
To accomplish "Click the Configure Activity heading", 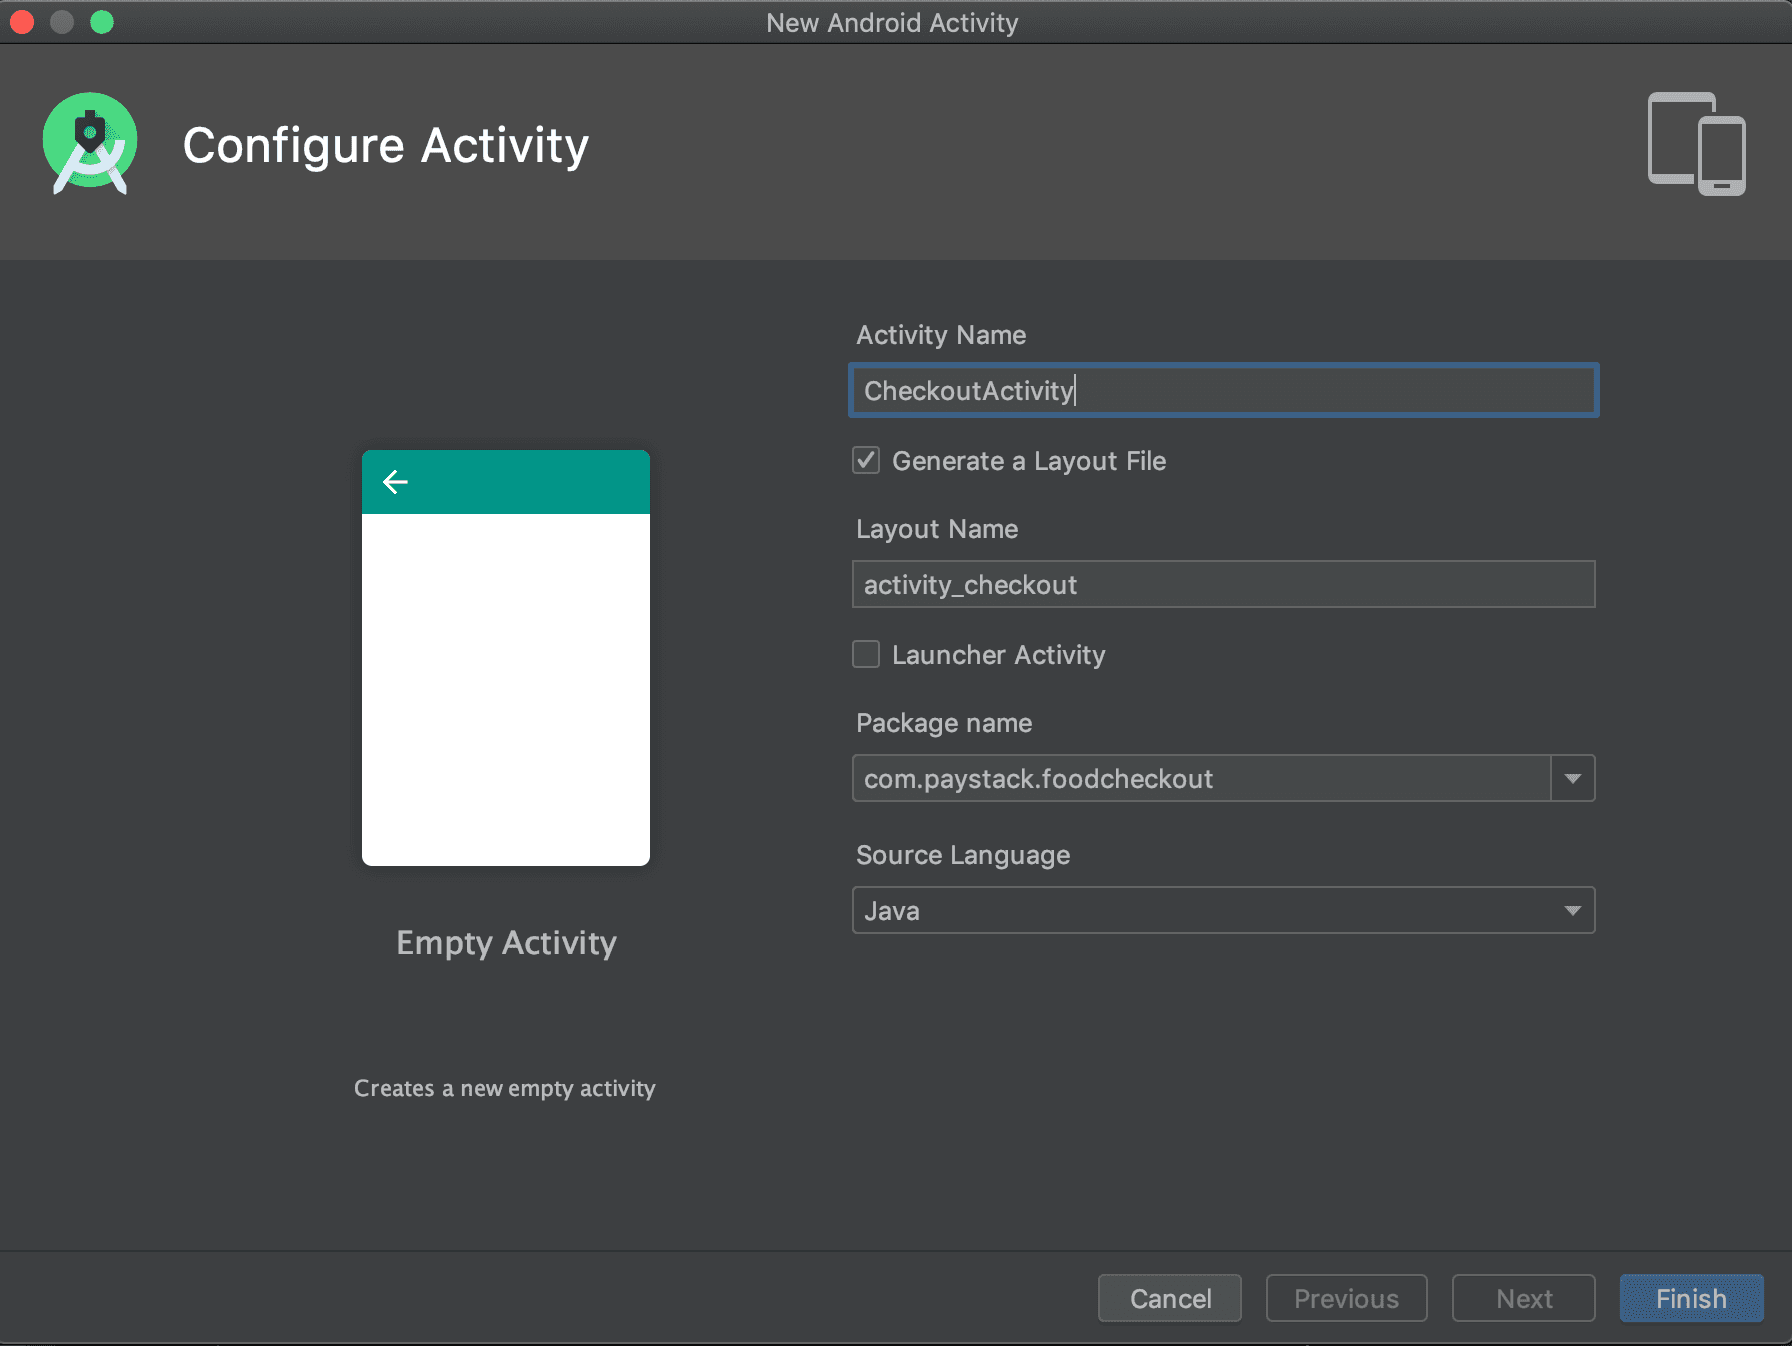I will [x=386, y=145].
